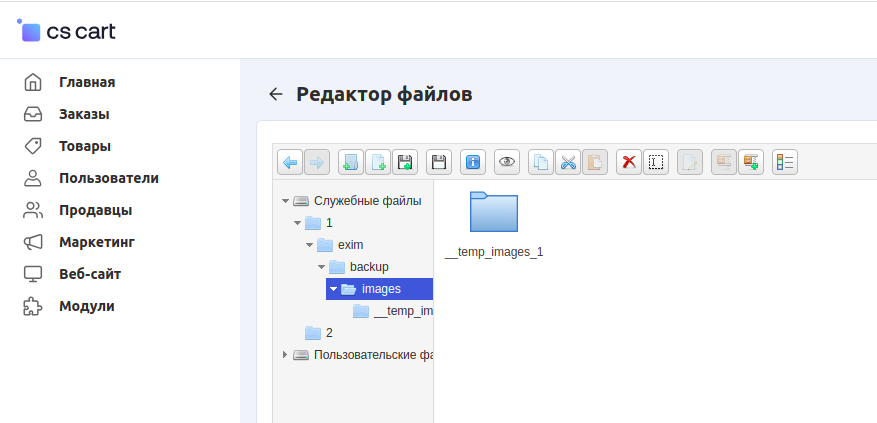The width and height of the screenshot is (877, 423).
Task: Click the create archive icon with plus
Action: coord(751,163)
